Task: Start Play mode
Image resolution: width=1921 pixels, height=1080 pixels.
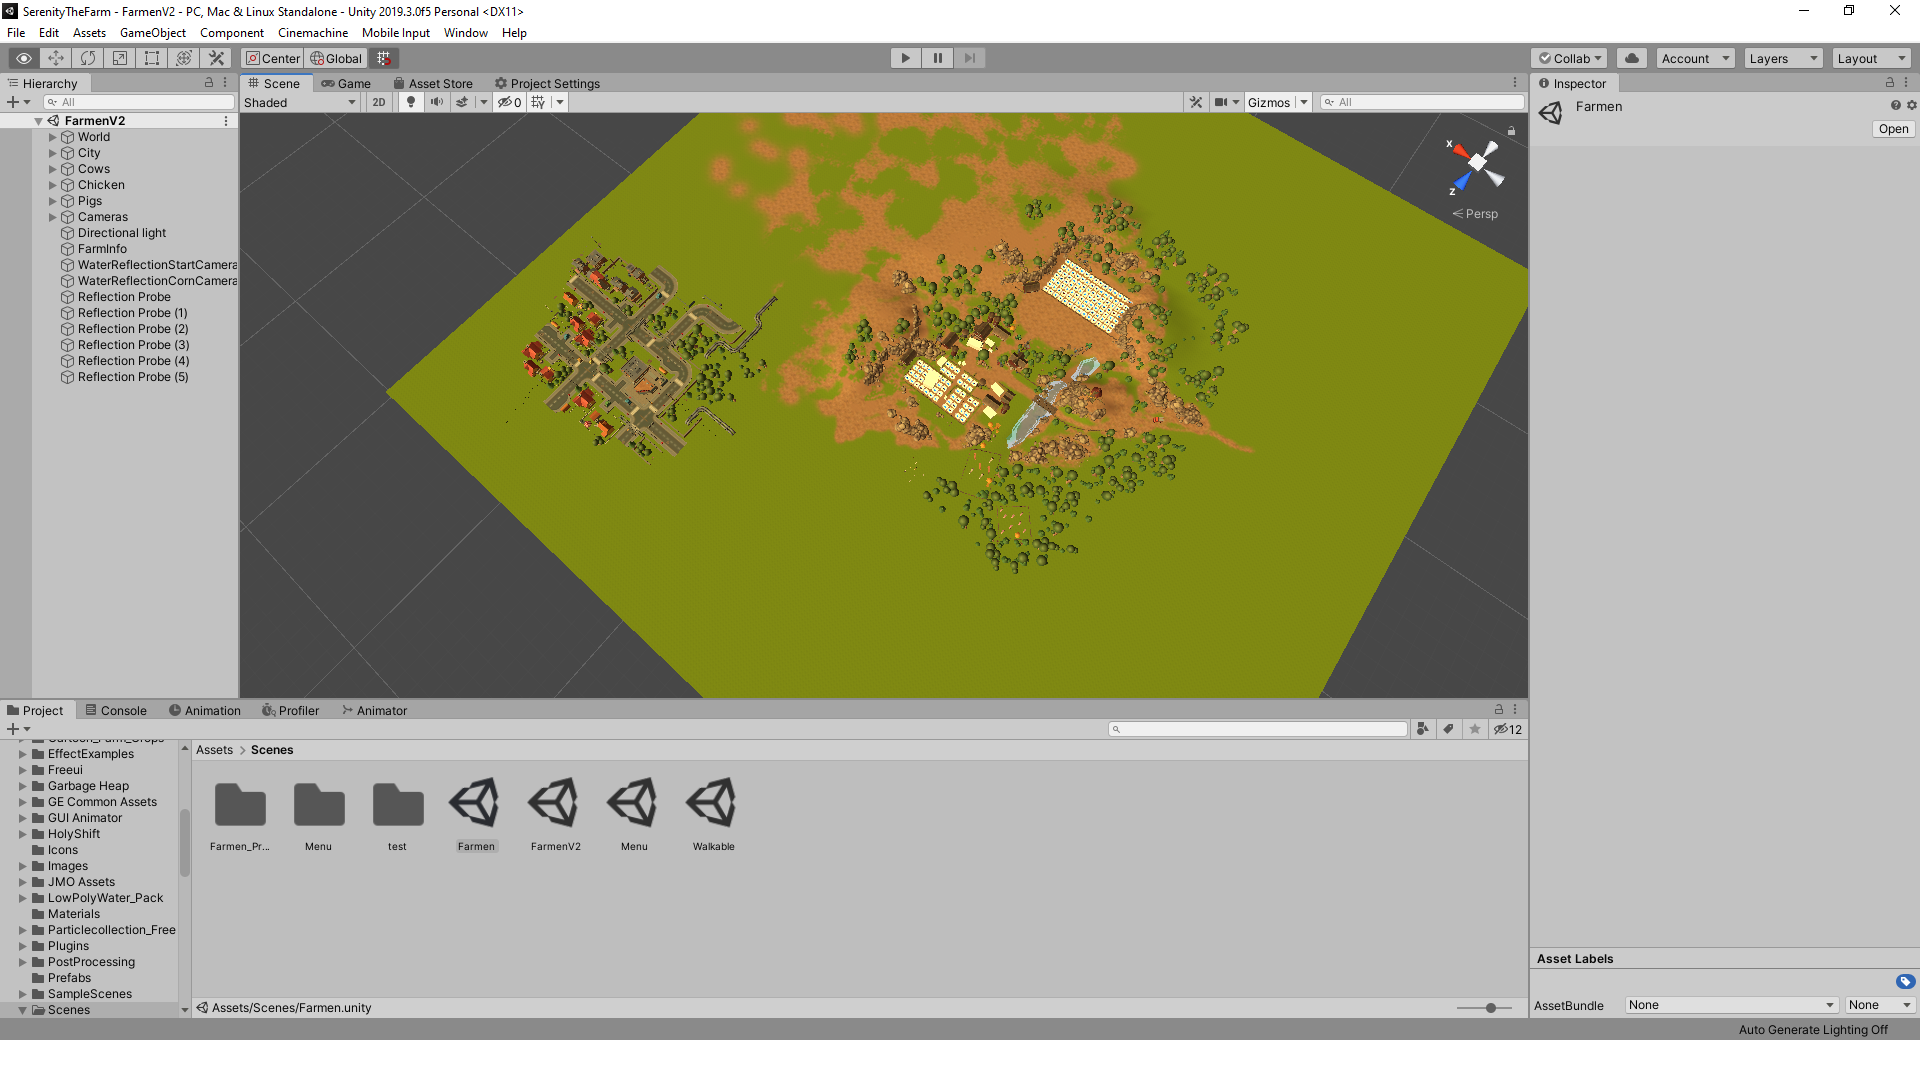Action: tap(905, 58)
